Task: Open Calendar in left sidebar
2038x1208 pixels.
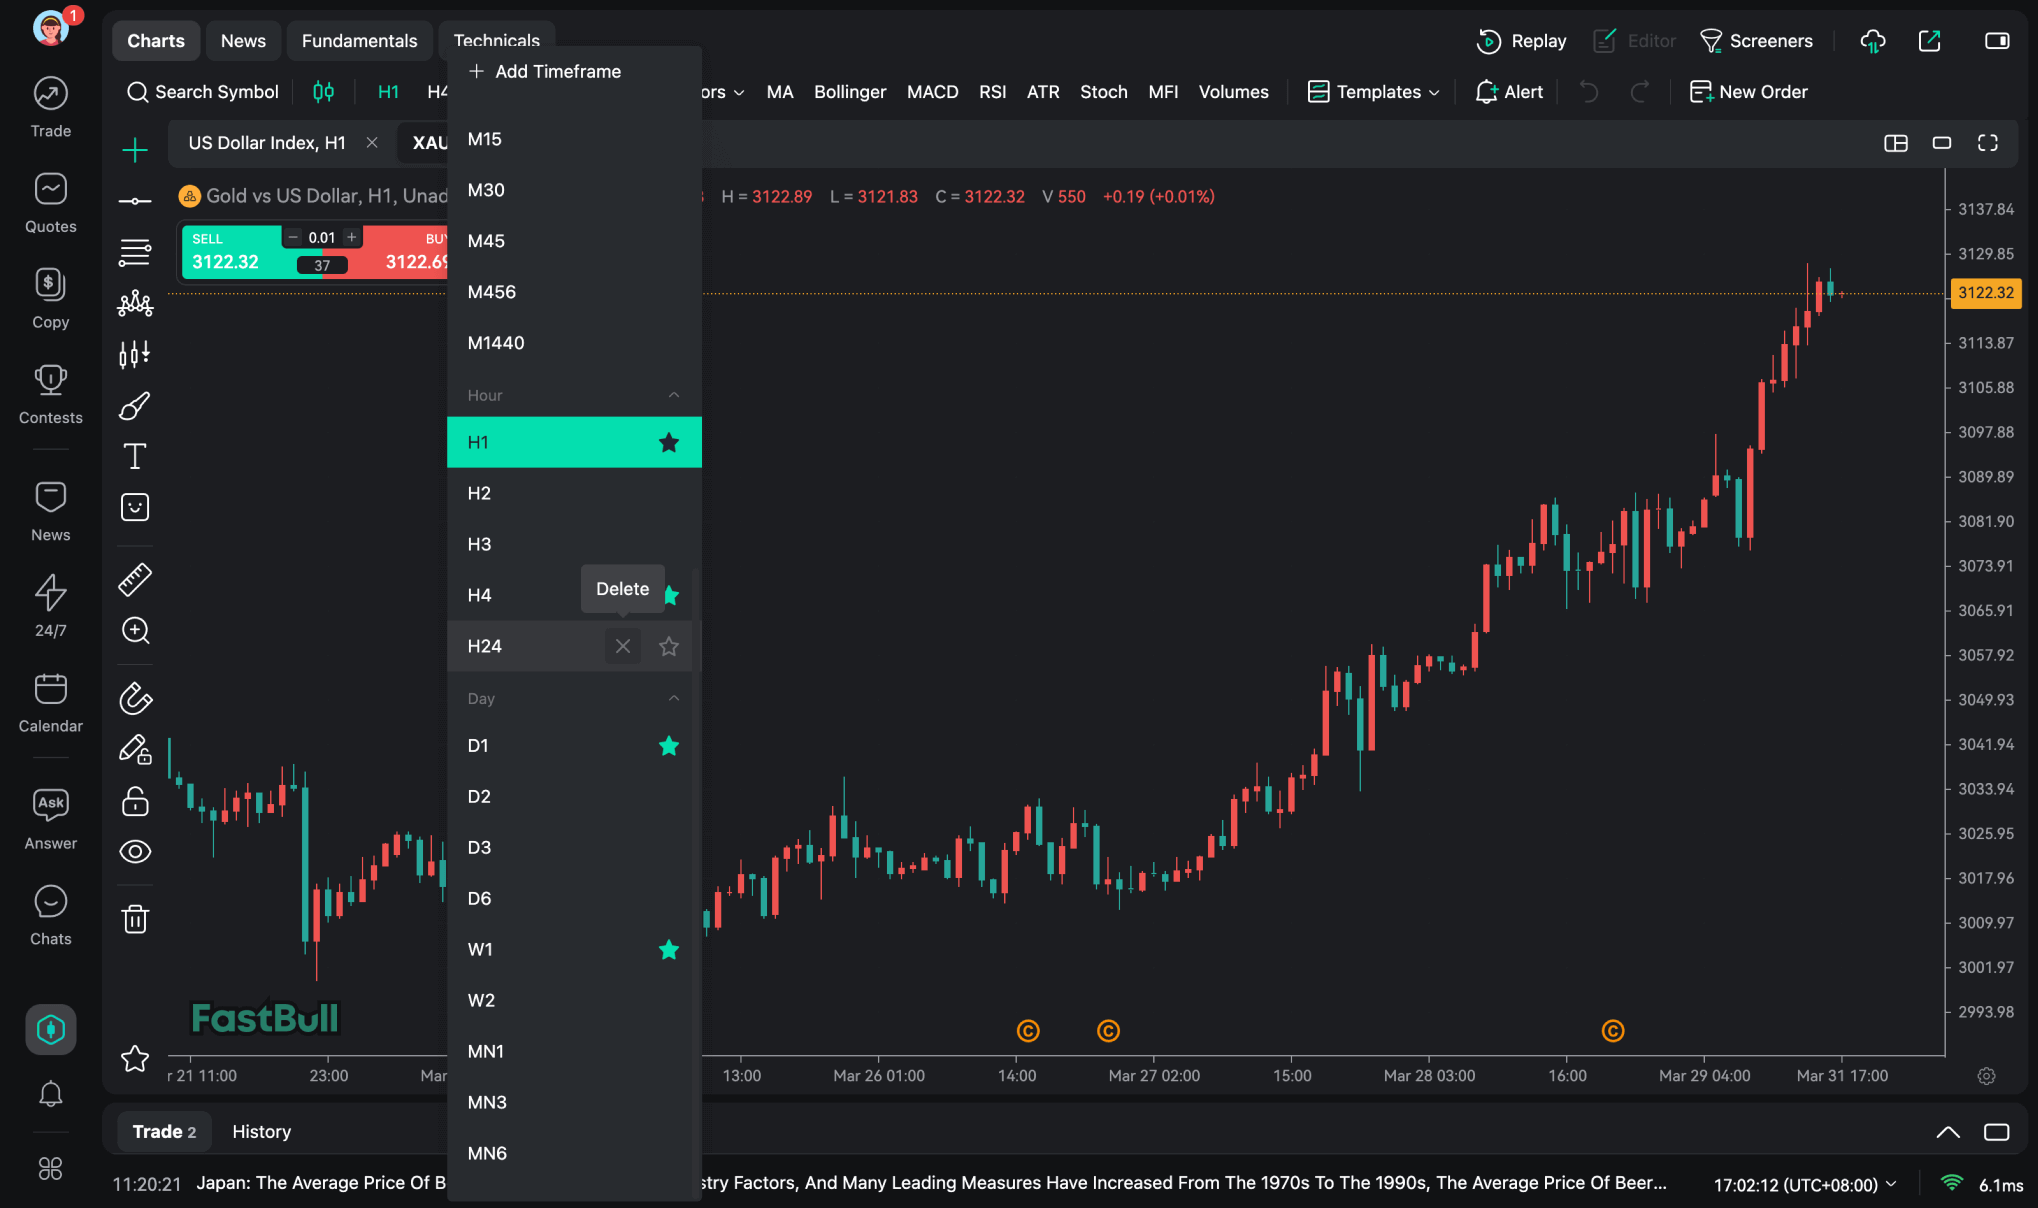Action: (x=50, y=703)
